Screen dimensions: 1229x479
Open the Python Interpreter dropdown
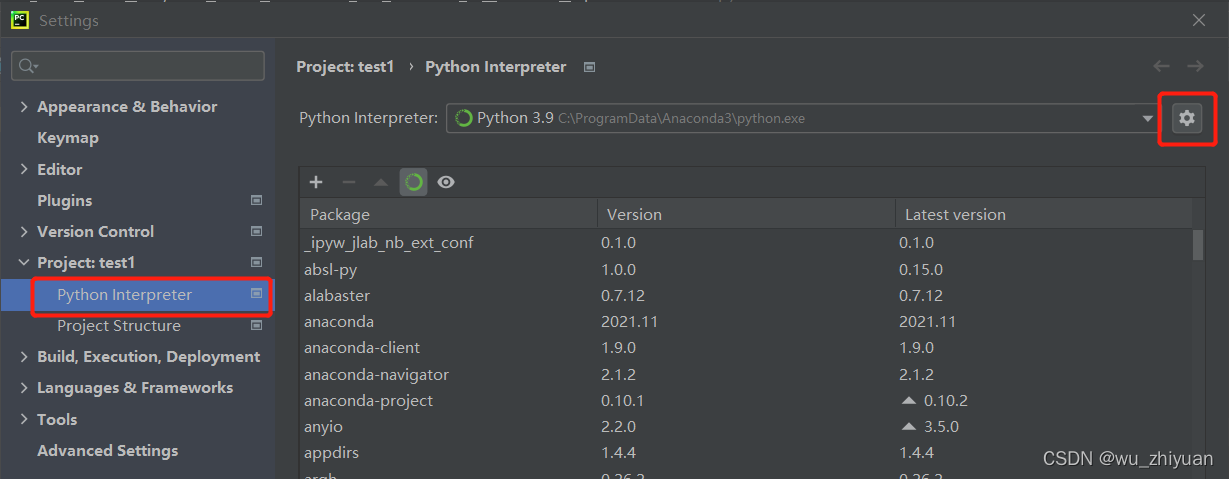point(1147,119)
